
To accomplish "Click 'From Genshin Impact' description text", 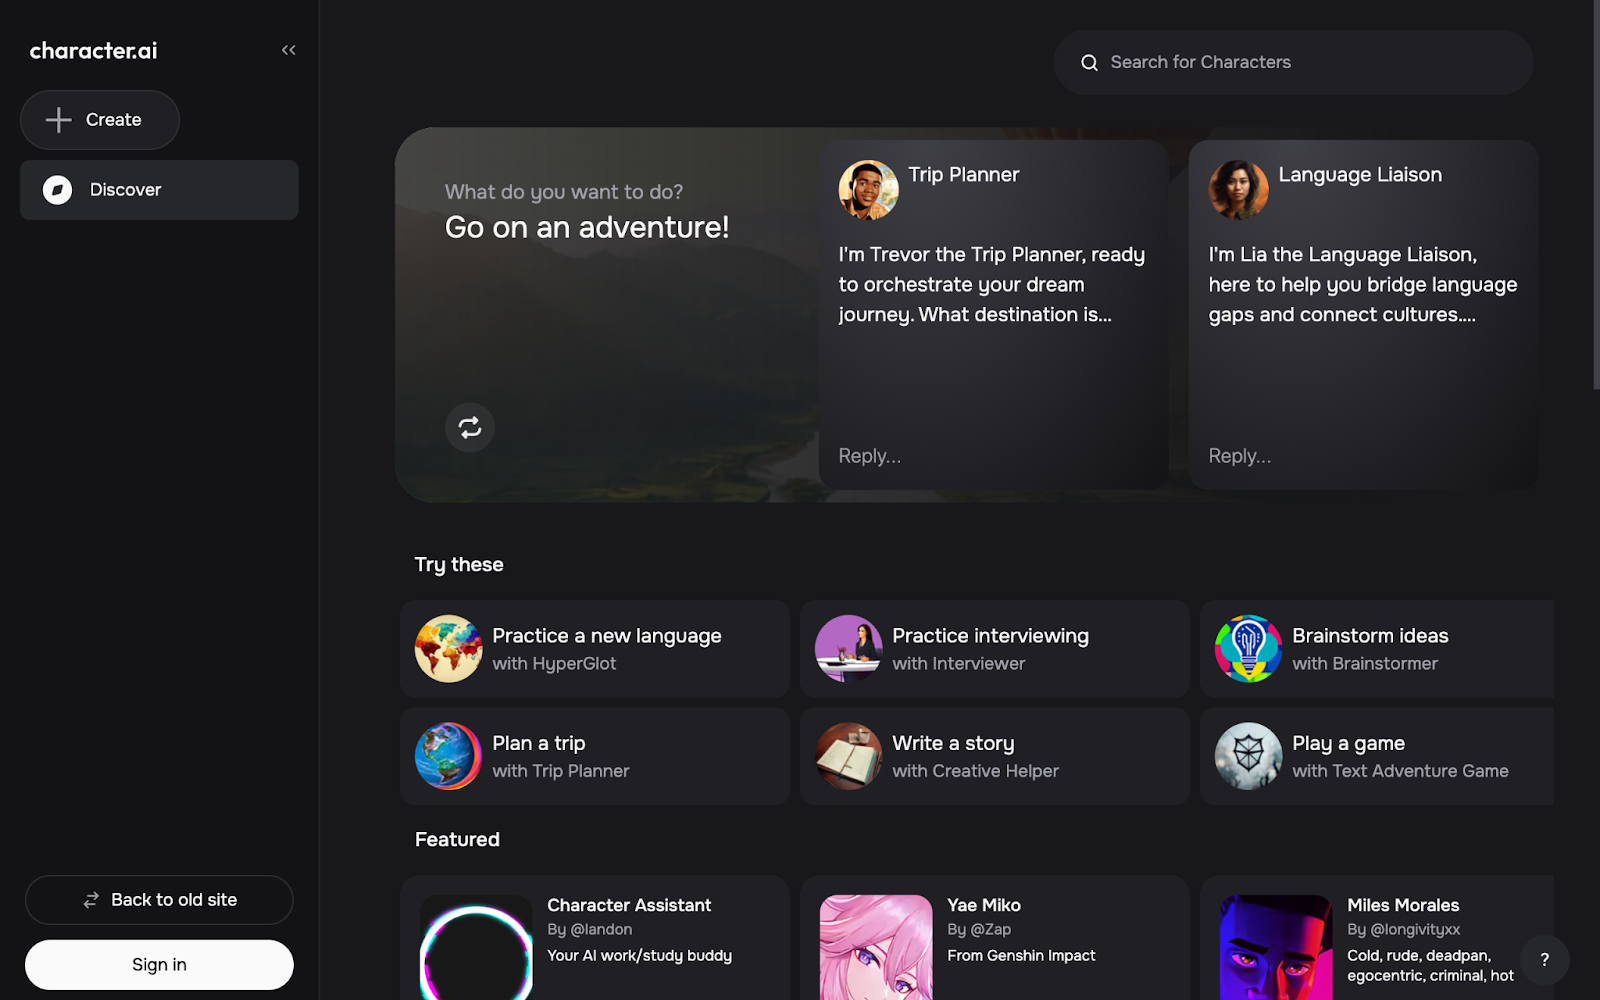I will tap(1021, 956).
